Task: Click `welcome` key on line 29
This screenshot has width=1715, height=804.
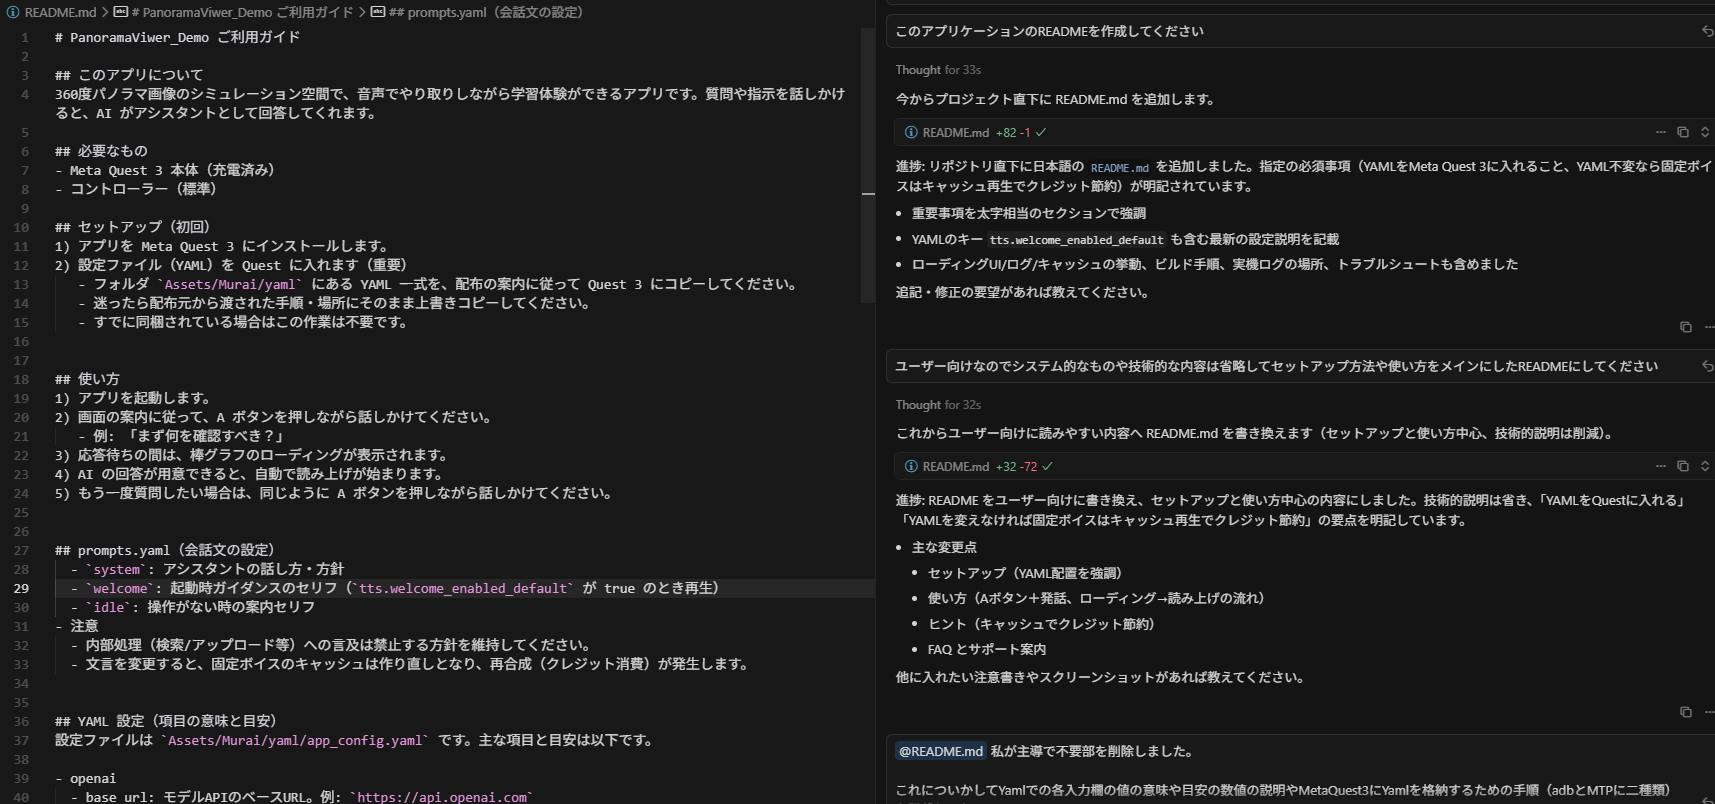Action: pos(121,588)
